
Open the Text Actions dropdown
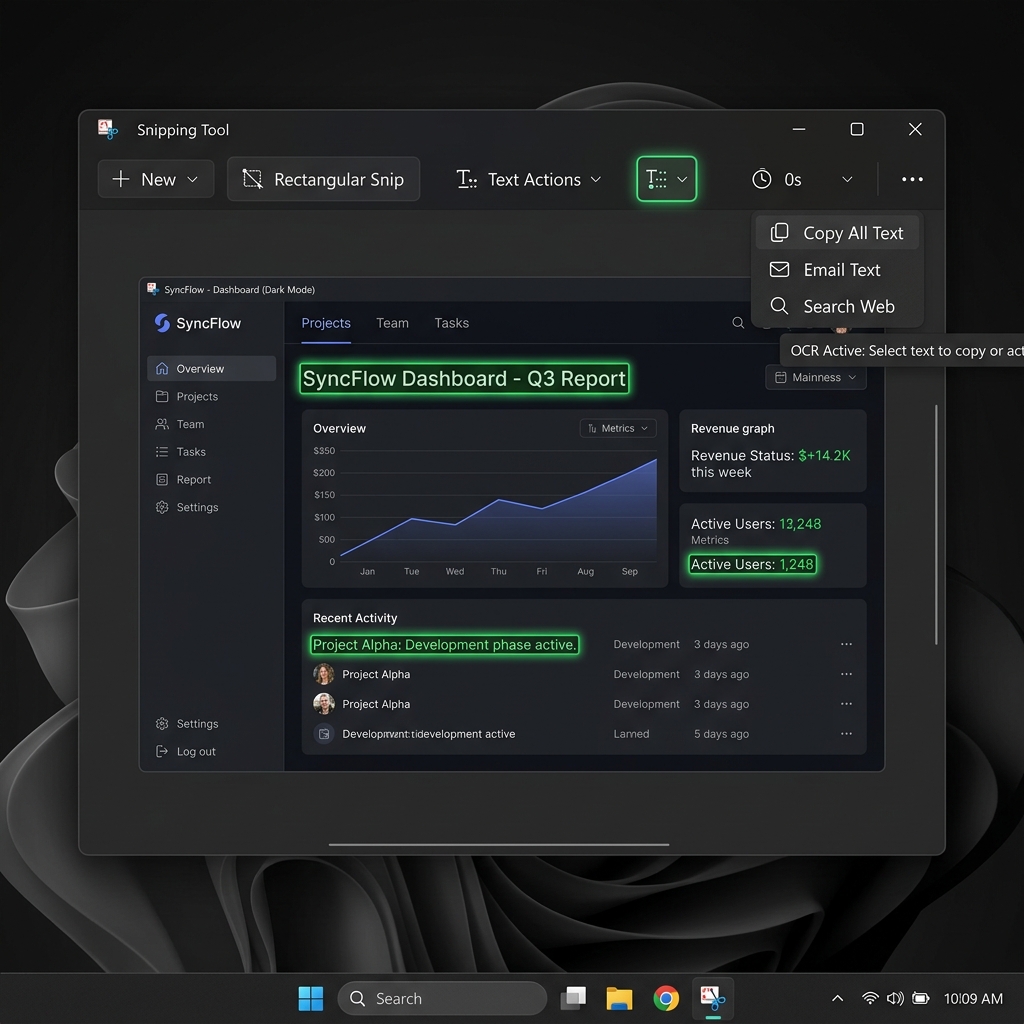point(528,179)
